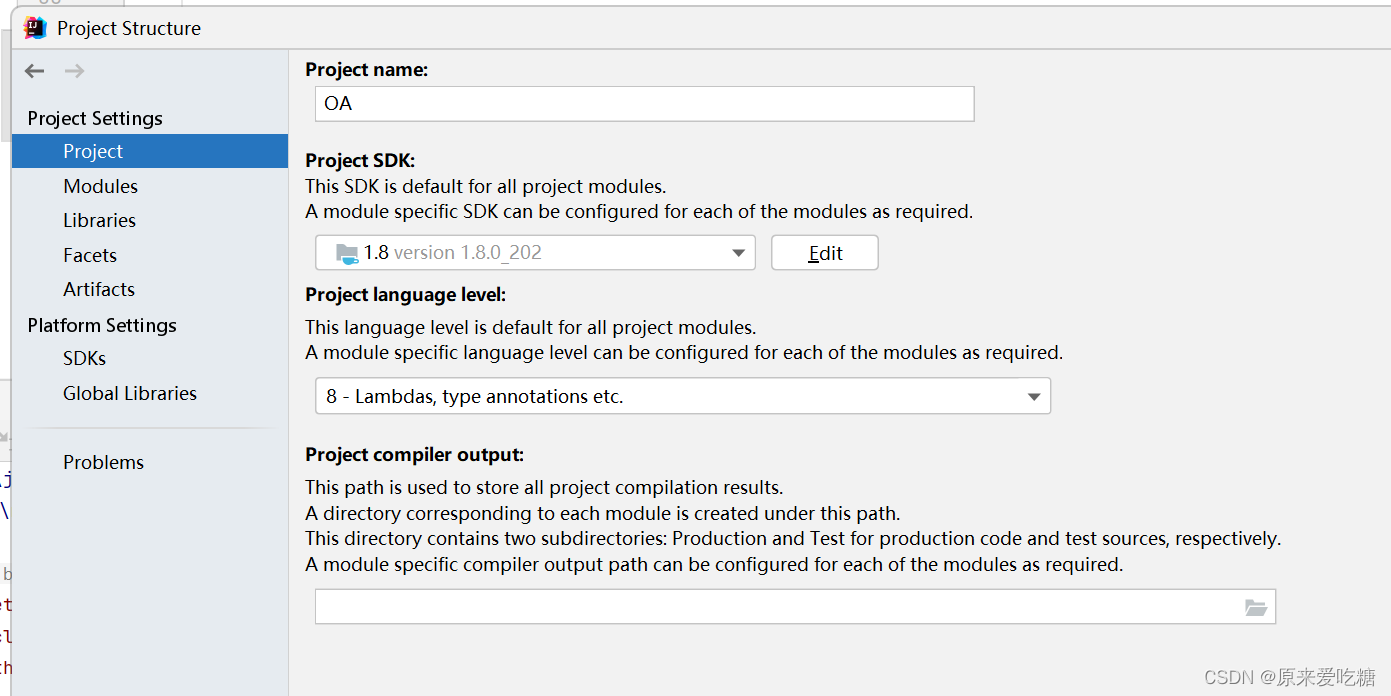Expand the 1.8 SDK selector arrow
This screenshot has width=1391, height=696.
[x=738, y=252]
